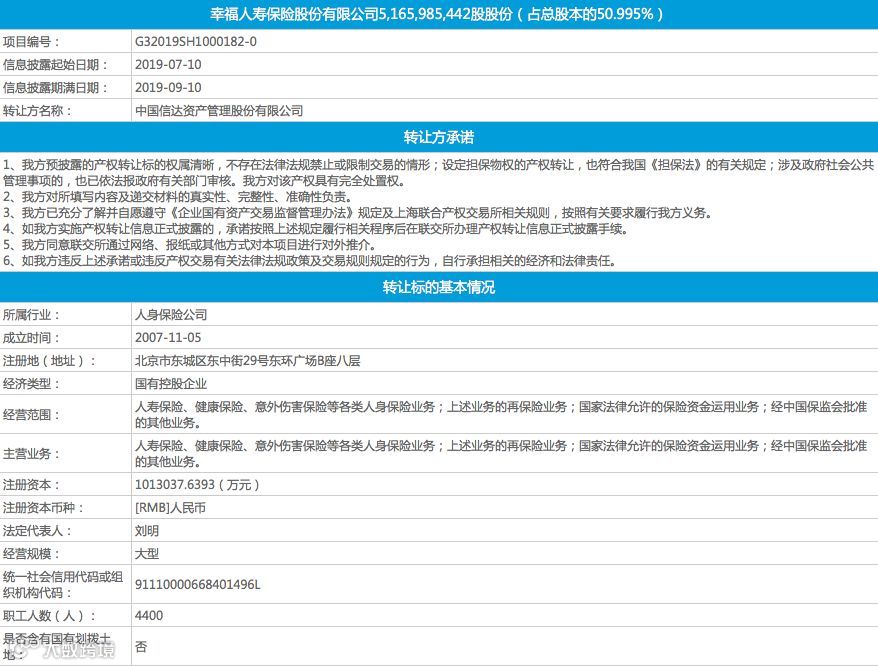The width and height of the screenshot is (878, 666).
Task: Click commitment item 4 about 正式披露手续
Action: tap(316, 229)
